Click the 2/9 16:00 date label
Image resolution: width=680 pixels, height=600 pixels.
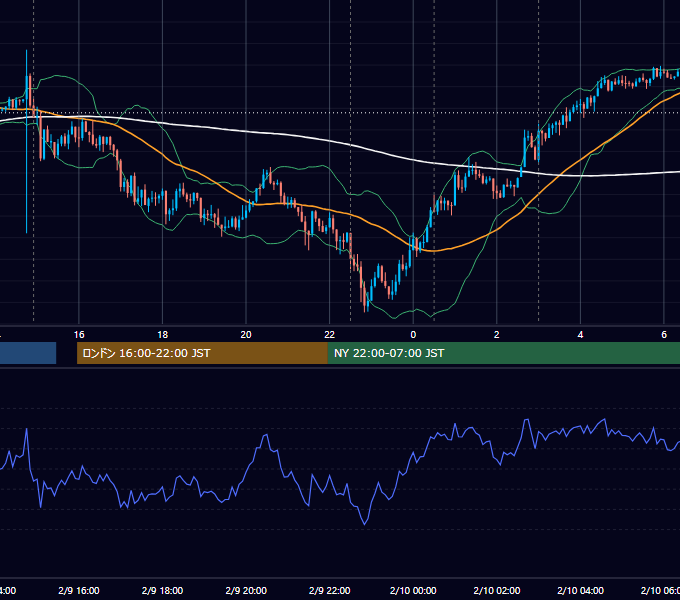click(79, 590)
